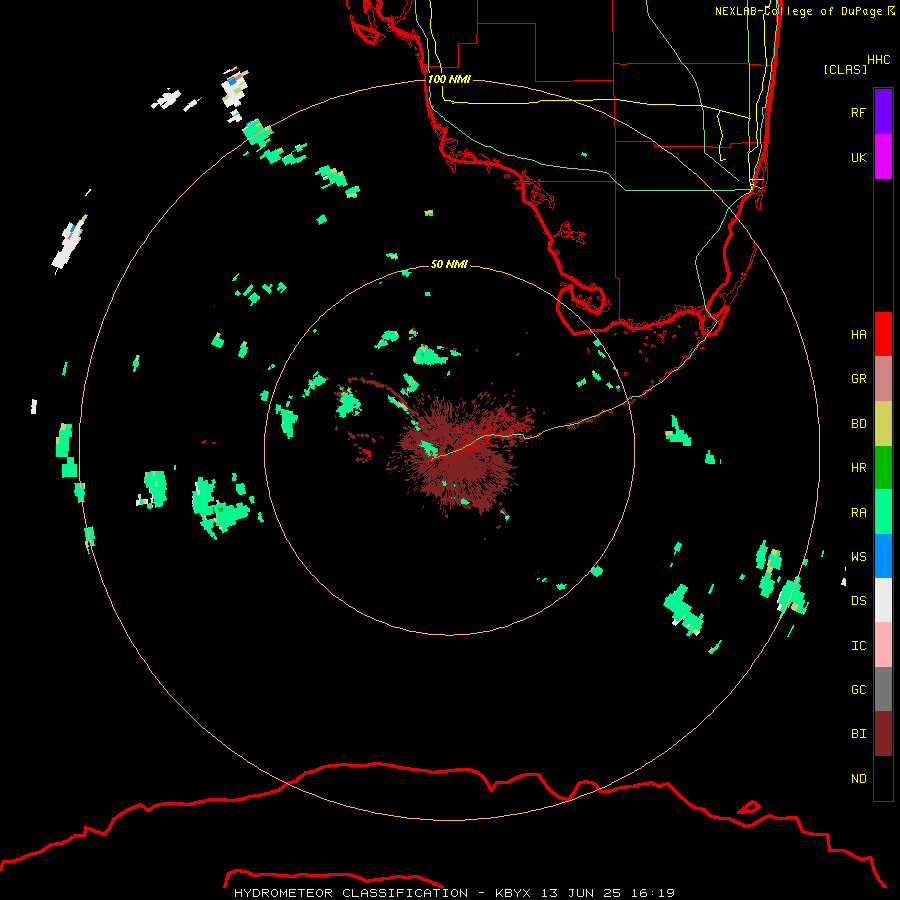Click the 'GC' legend label
Viewport: 900px width, 900px height.
[x=858, y=690]
